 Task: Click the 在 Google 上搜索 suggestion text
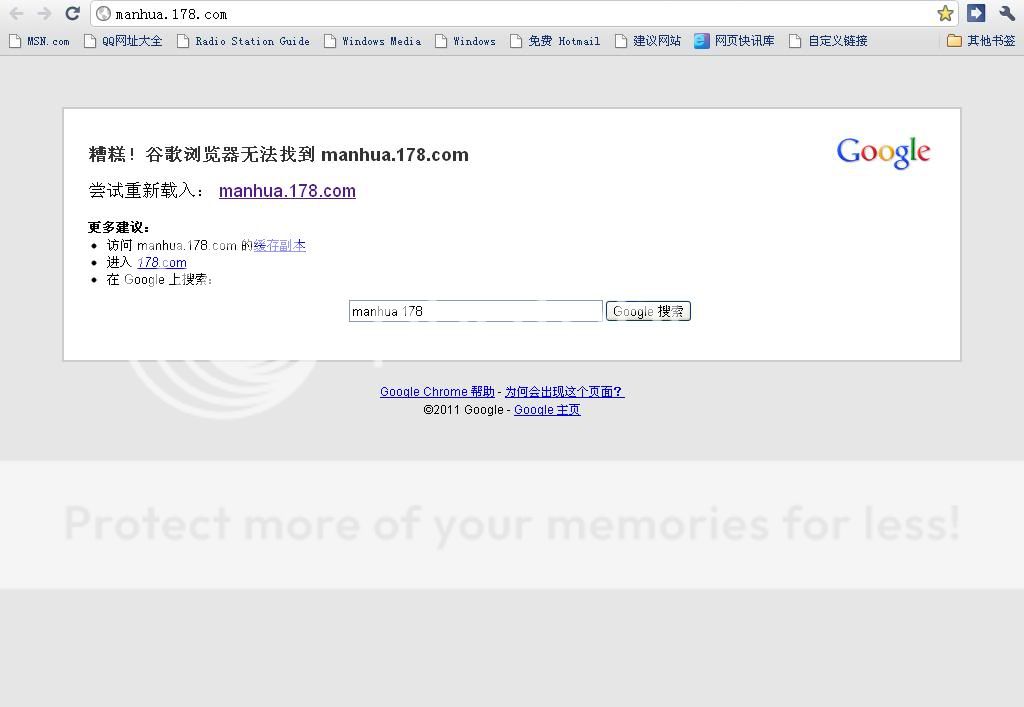click(x=159, y=279)
